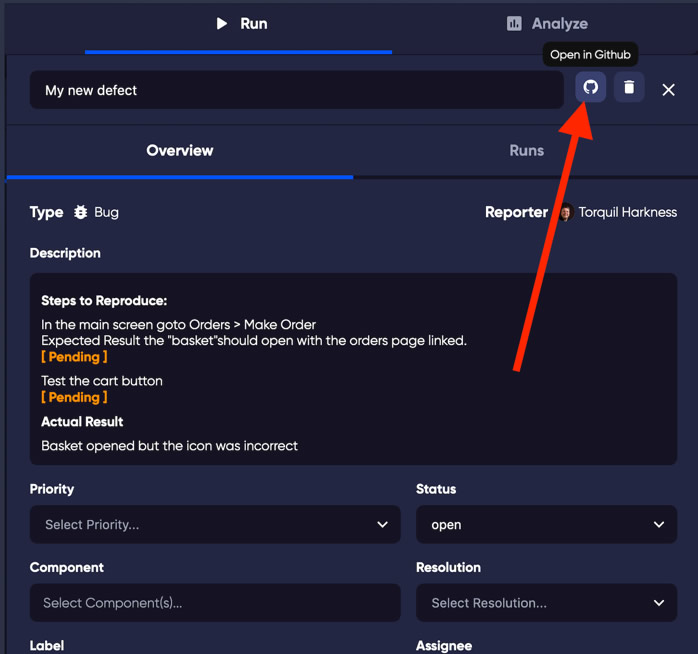The width and height of the screenshot is (698, 654).
Task: Open the Select Resolution dropdown
Action: (x=546, y=603)
